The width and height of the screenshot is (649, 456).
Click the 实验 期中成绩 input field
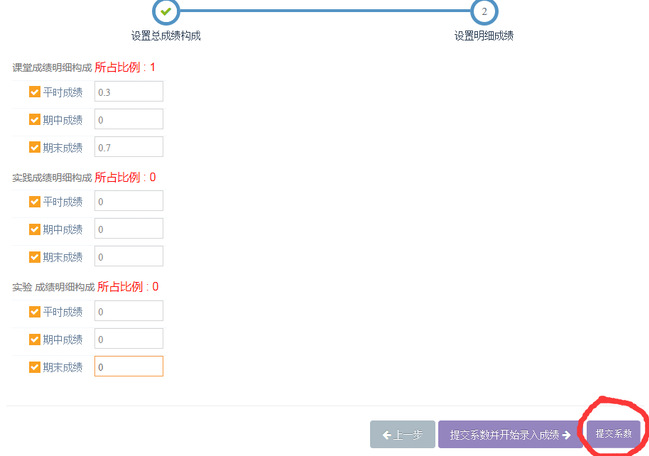point(128,339)
